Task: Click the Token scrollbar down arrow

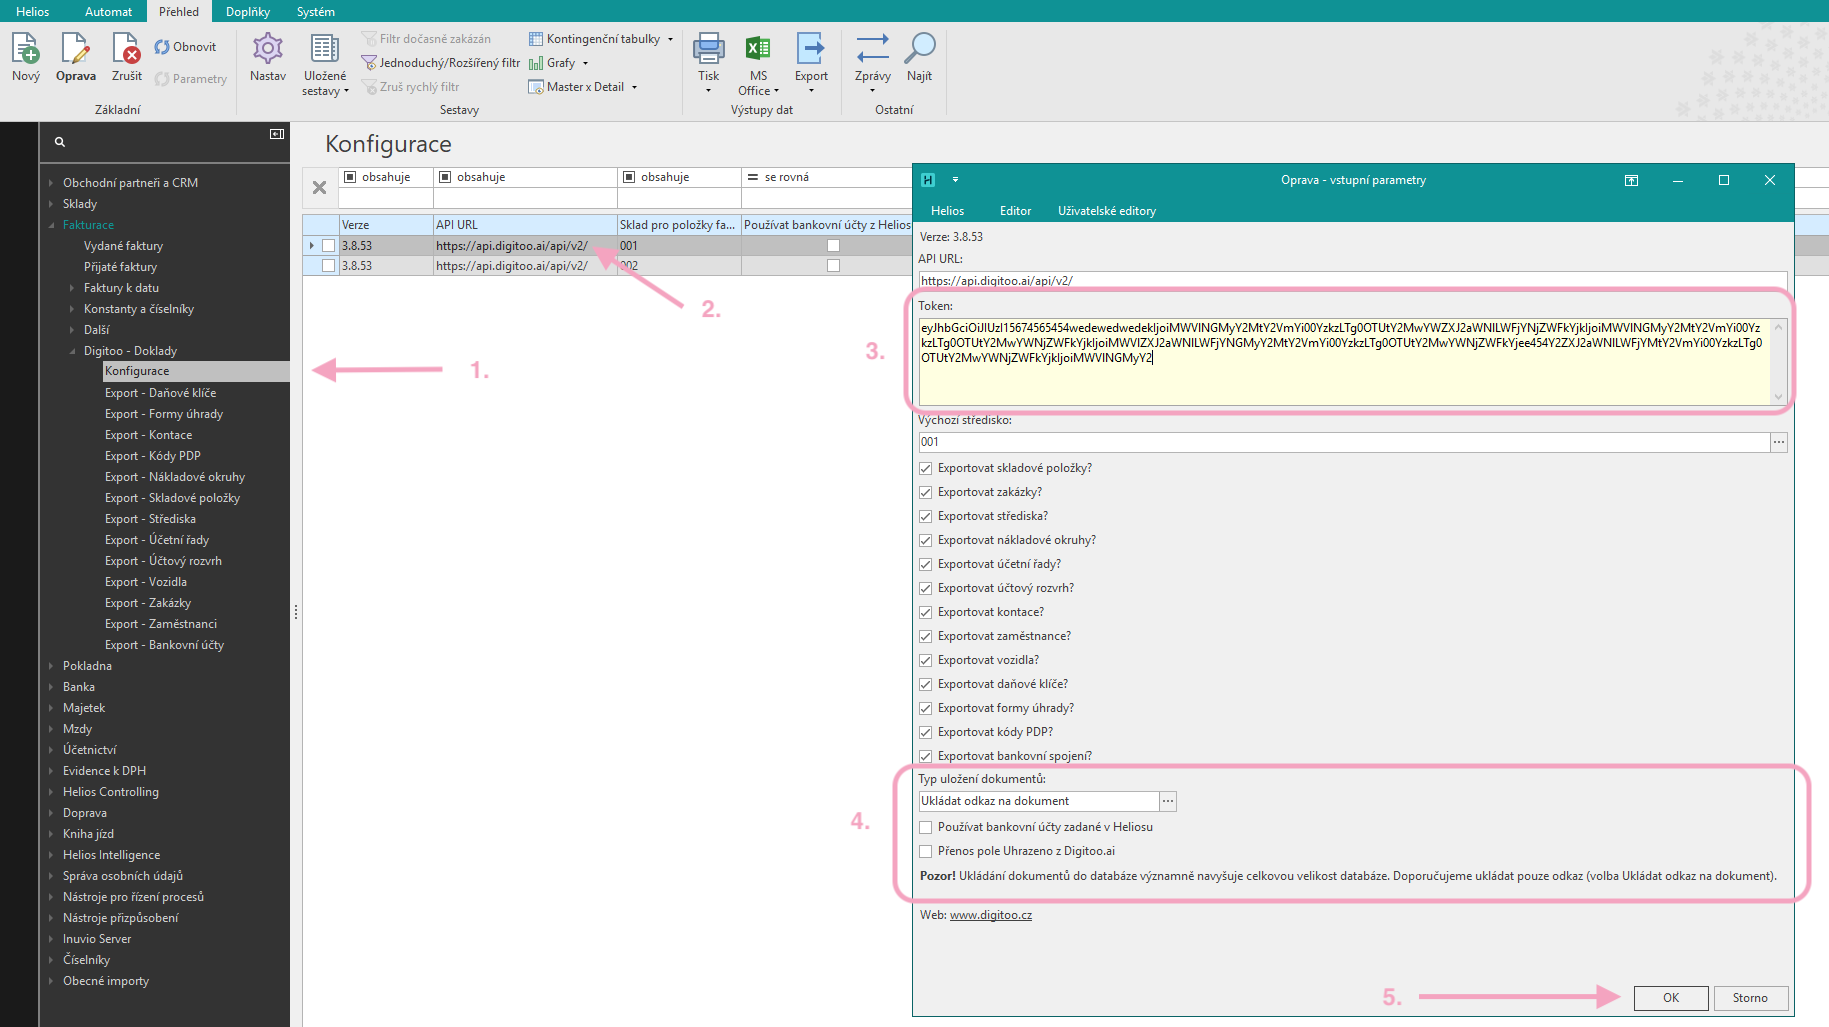Action: (x=1779, y=397)
